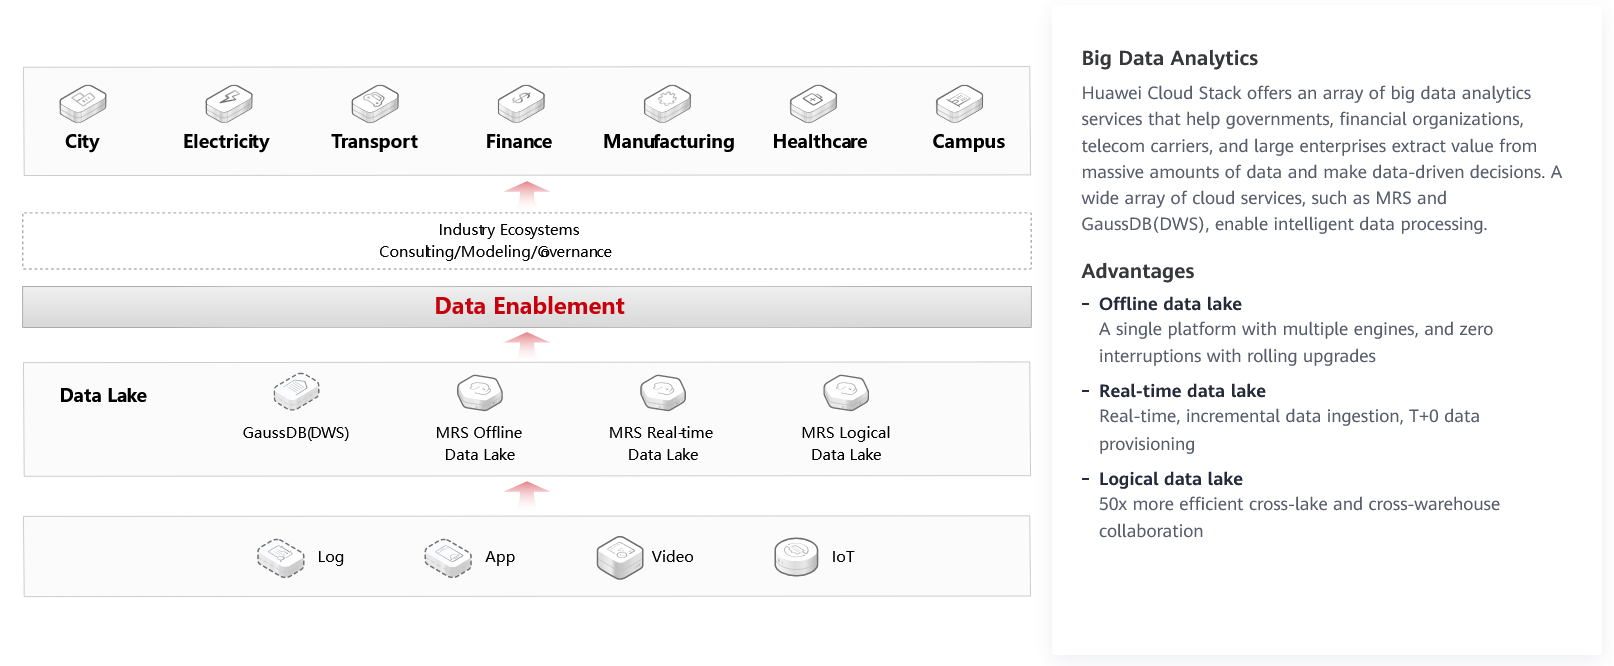Click the 'GaussDB(DWS)' label

296,433
